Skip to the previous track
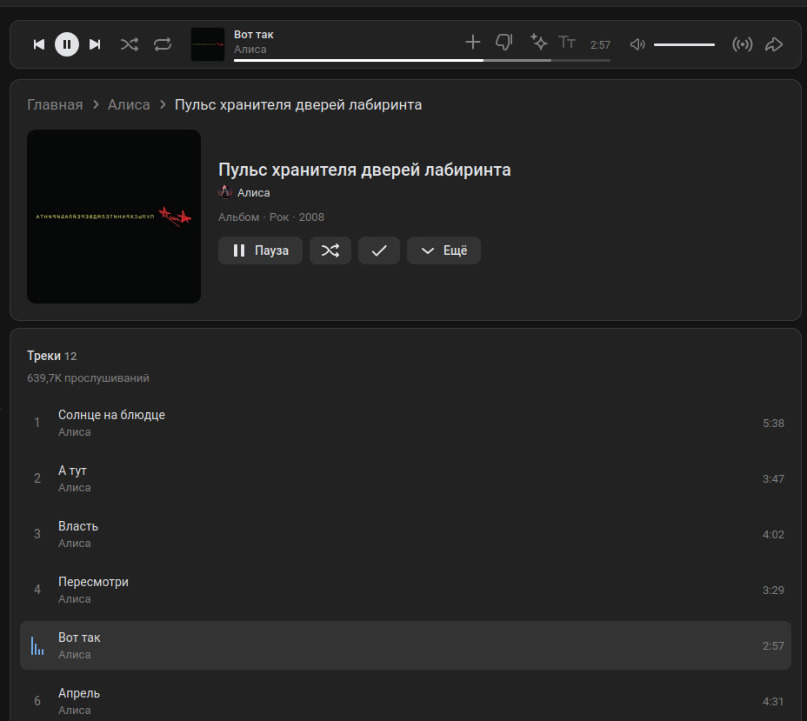This screenshot has width=807, height=721. click(x=39, y=44)
